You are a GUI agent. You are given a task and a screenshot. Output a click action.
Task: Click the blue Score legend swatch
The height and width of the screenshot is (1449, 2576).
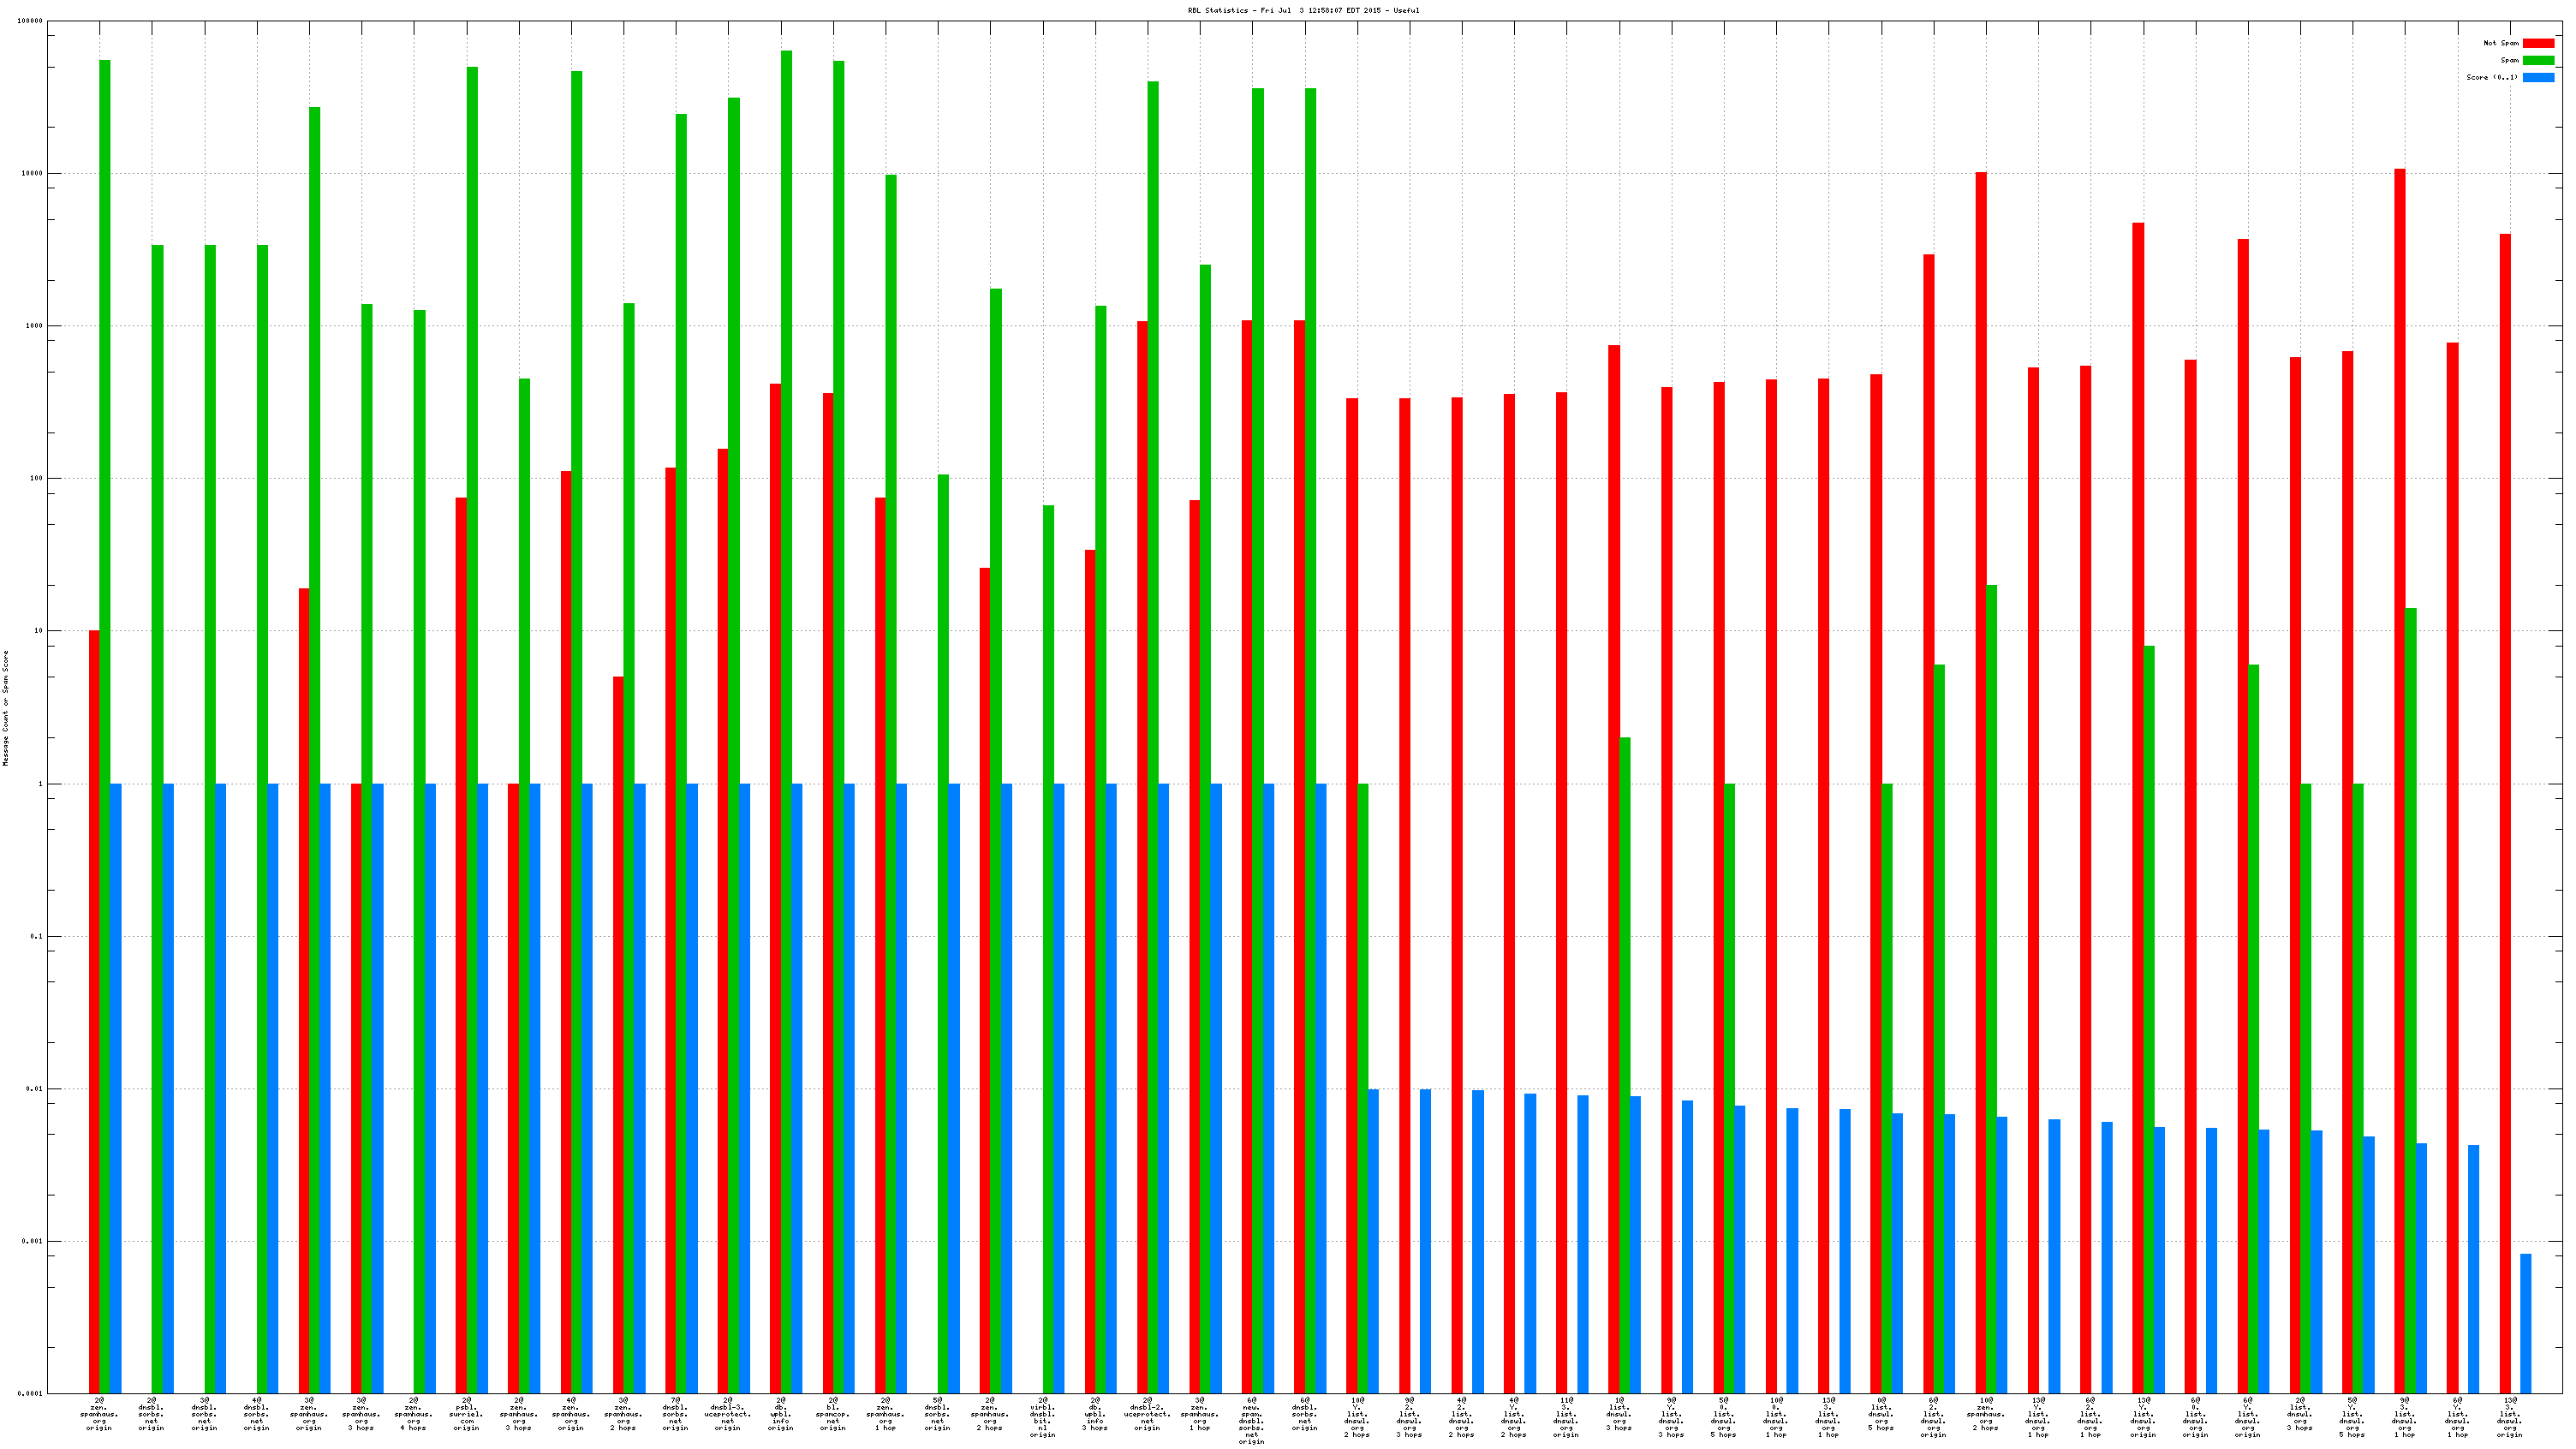tap(2538, 77)
